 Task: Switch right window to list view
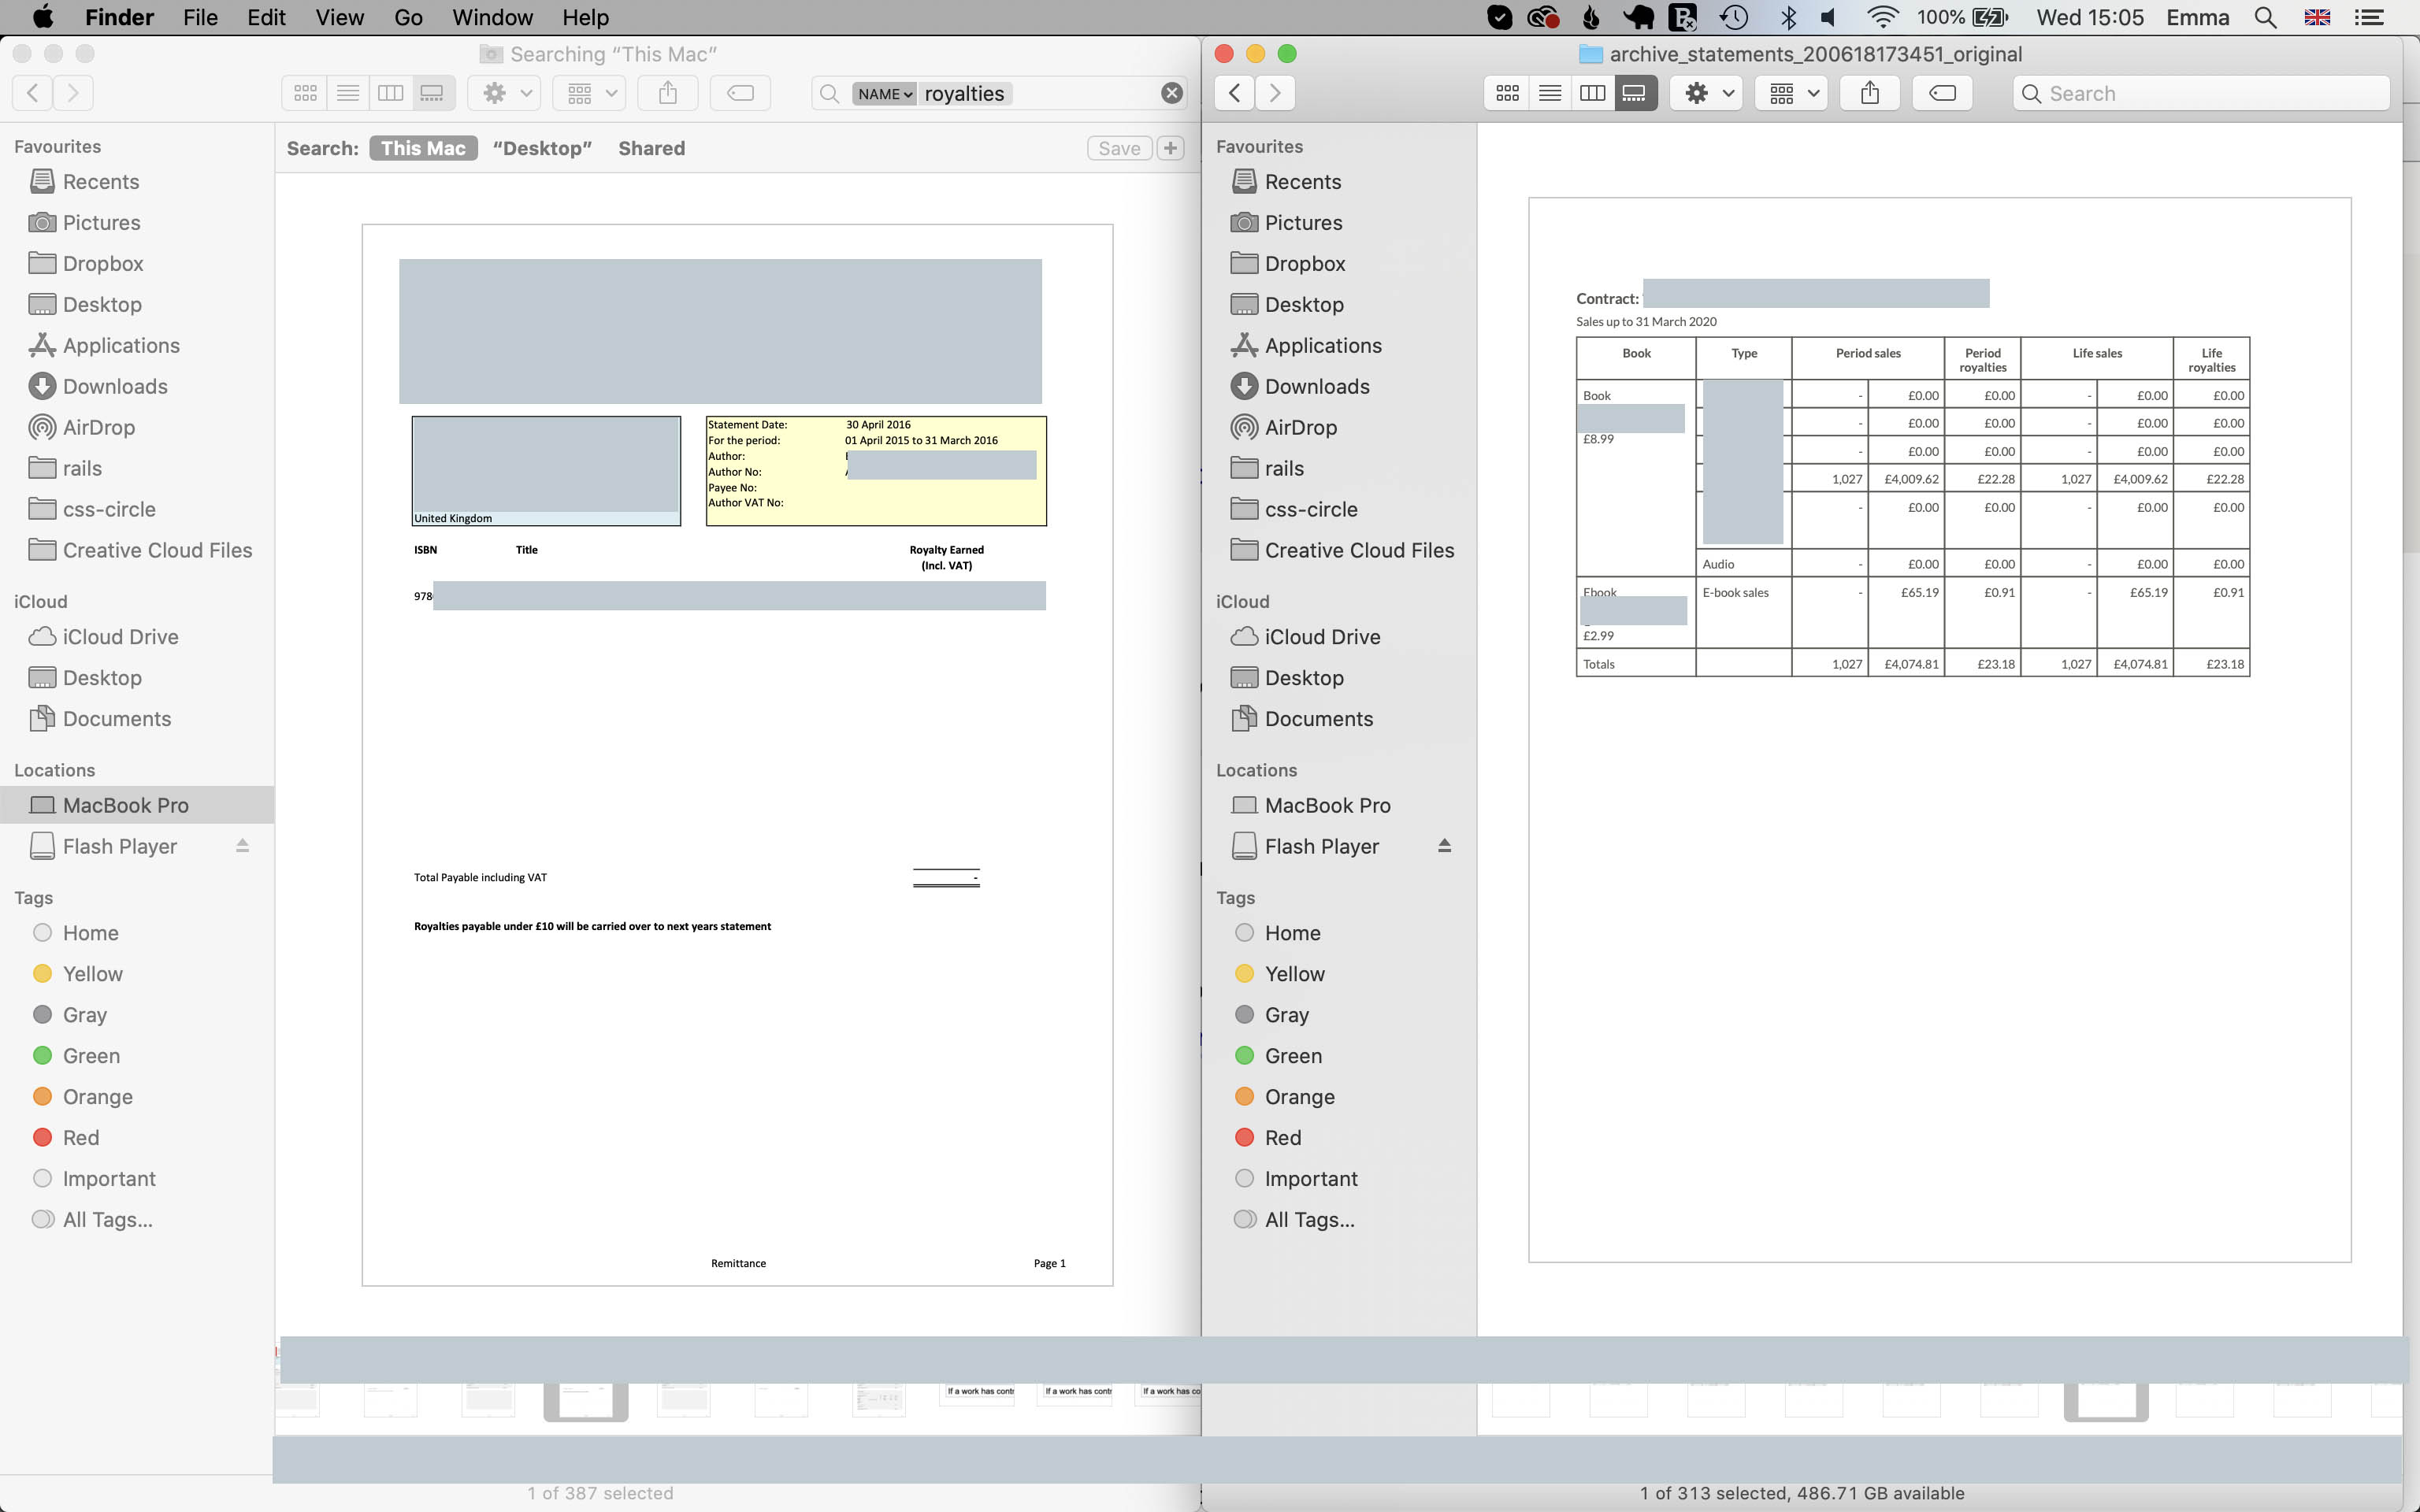coord(1550,93)
